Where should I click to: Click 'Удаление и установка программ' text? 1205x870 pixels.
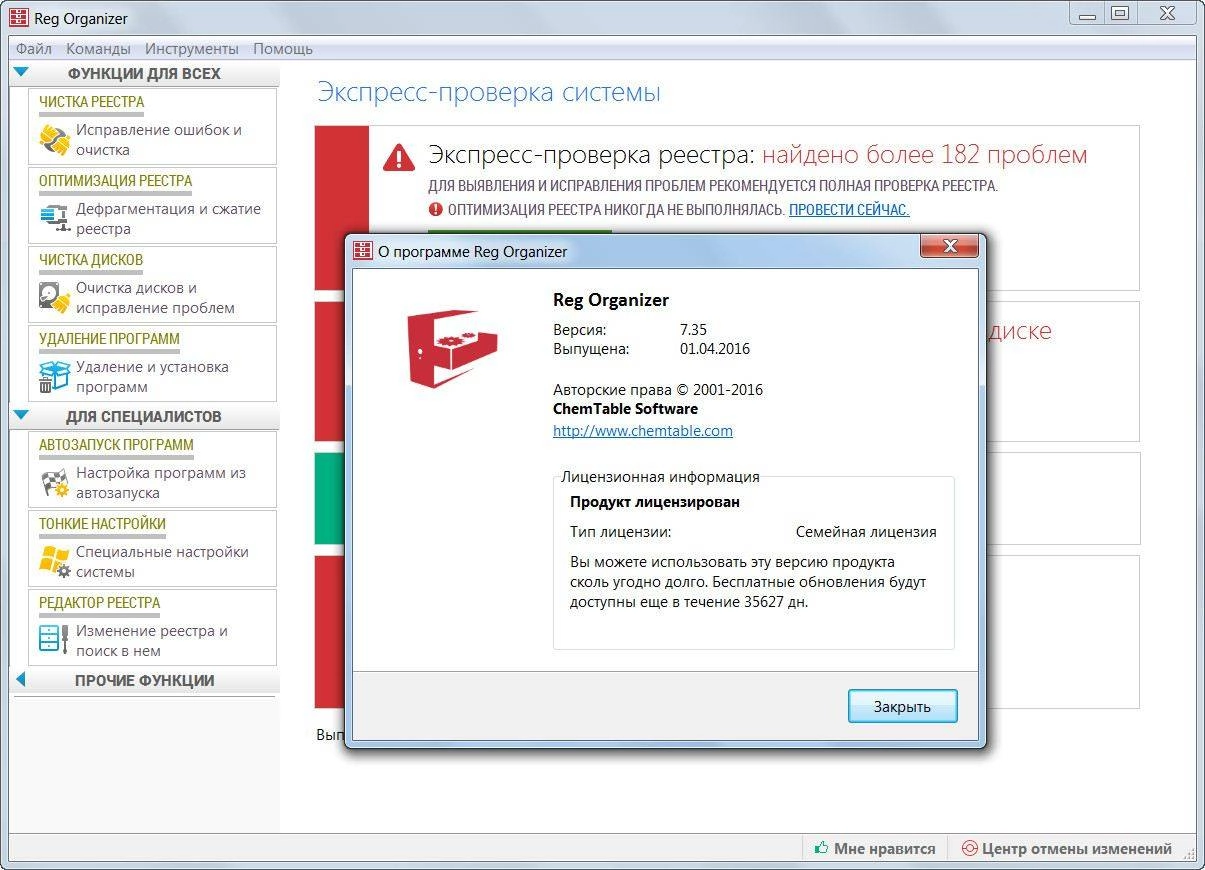[152, 377]
